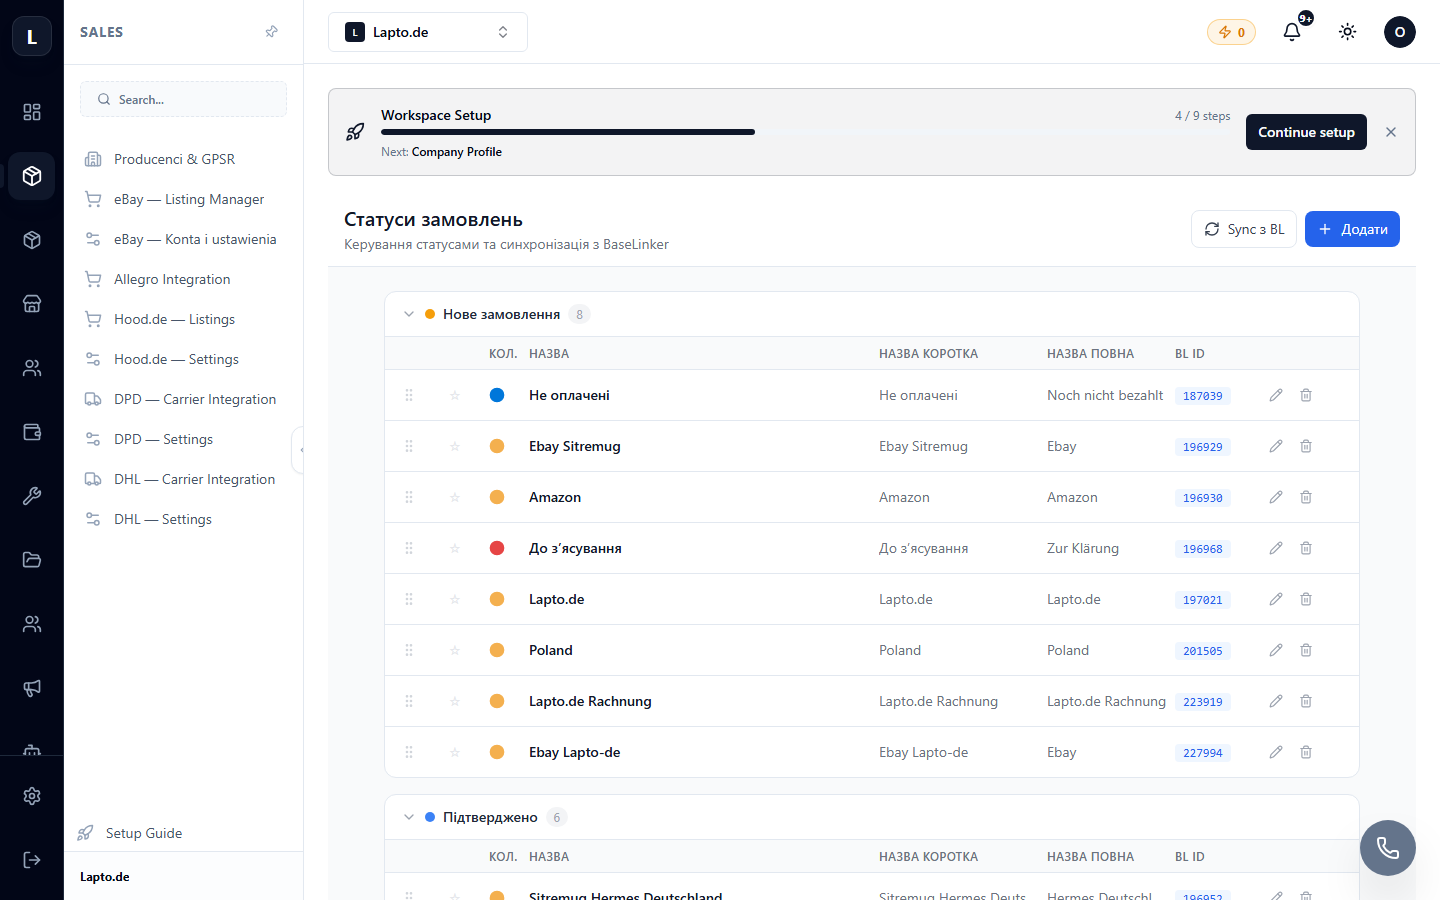Screen dimensions: 1440x900
Task: Open the wallet icon in left rail
Action: 32,432
